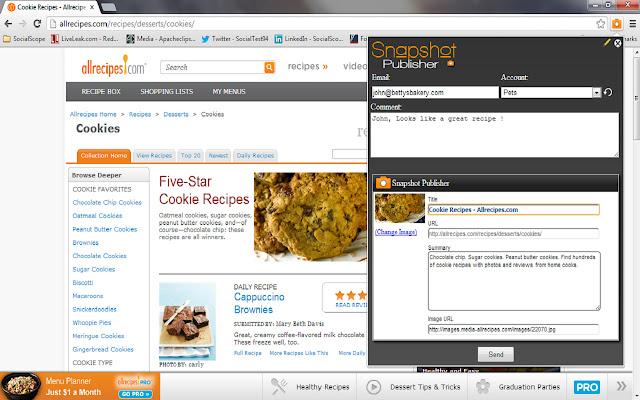Open the LinkedIn - SocialSco bookmark
Viewport: 640px width, 400px height.
309,39
